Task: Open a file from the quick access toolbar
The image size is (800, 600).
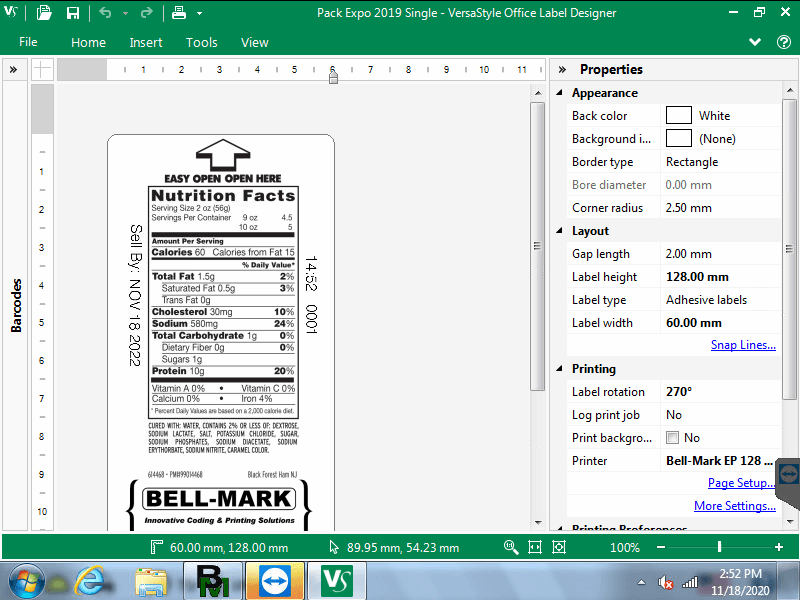Action: 44,13
